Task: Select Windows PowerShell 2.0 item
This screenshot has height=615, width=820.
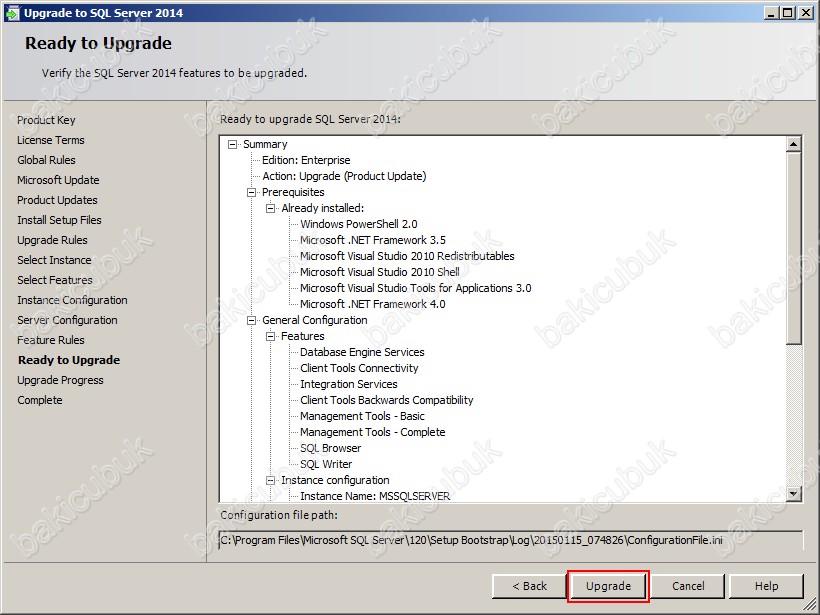Action: tap(359, 224)
